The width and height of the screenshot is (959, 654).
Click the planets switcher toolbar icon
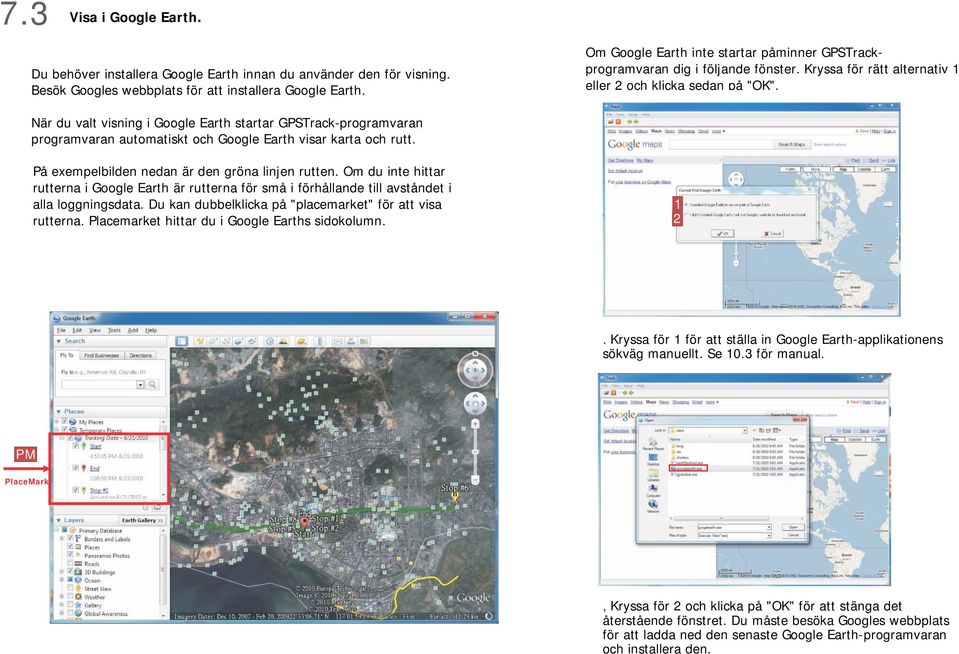pos(302,341)
